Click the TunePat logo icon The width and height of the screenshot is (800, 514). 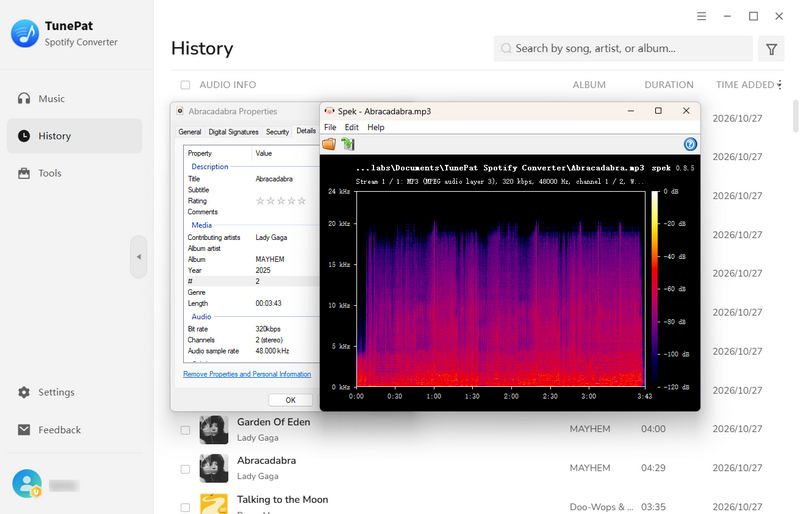click(25, 34)
